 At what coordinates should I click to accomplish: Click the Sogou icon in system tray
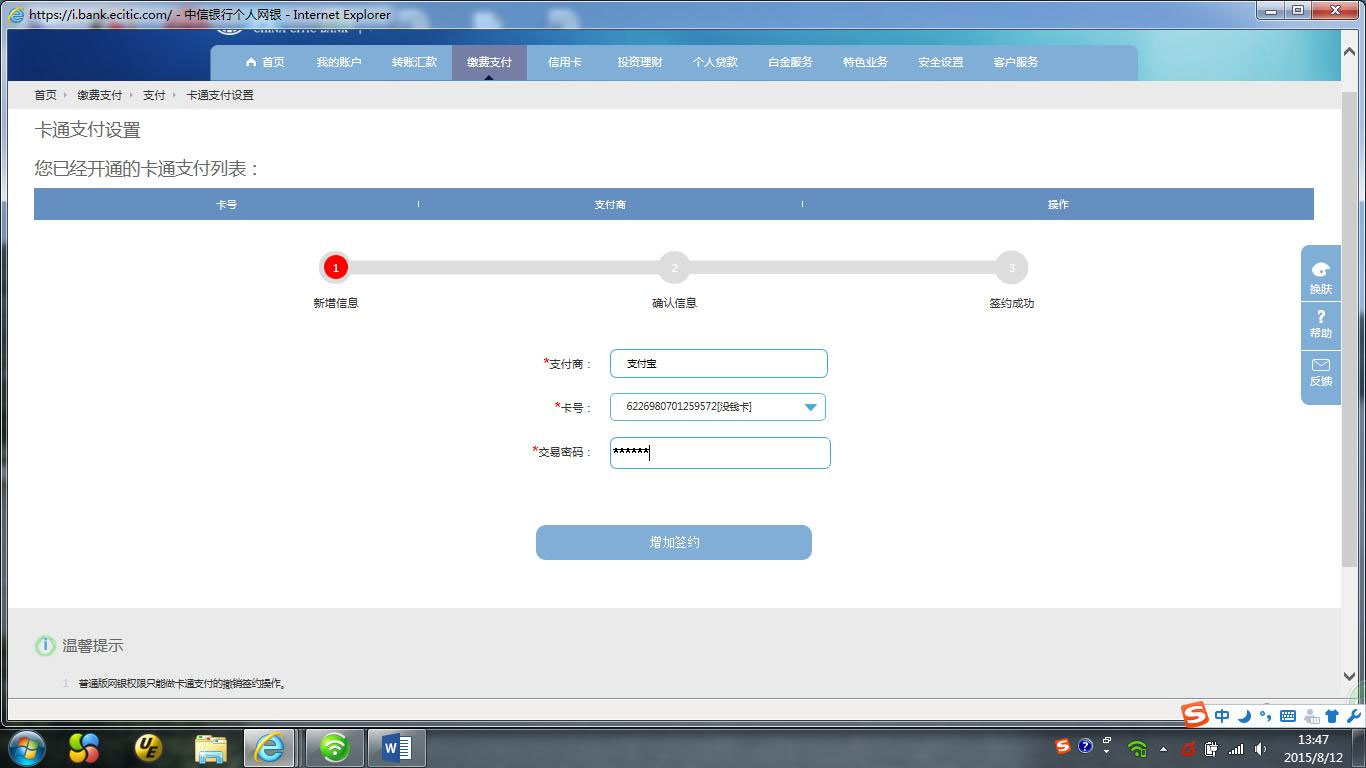click(1062, 746)
